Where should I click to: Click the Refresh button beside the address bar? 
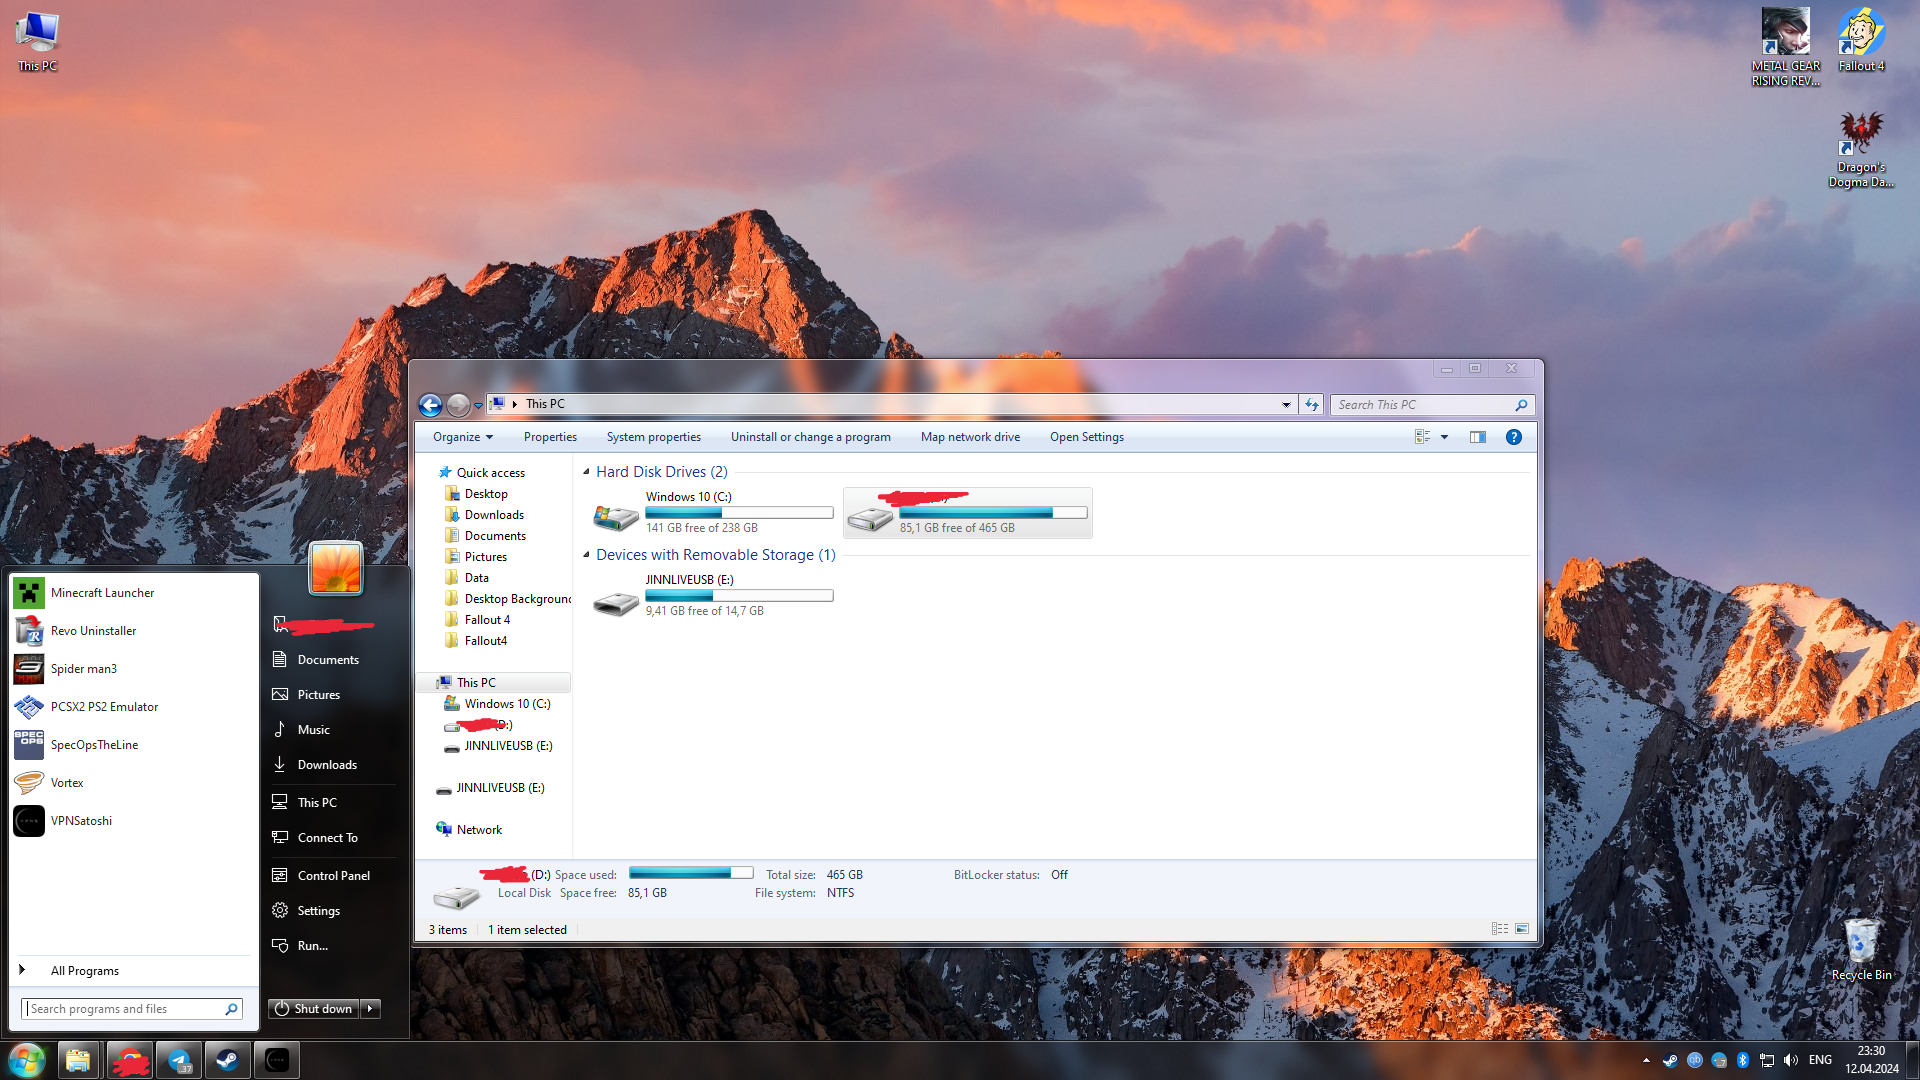pos(1312,405)
